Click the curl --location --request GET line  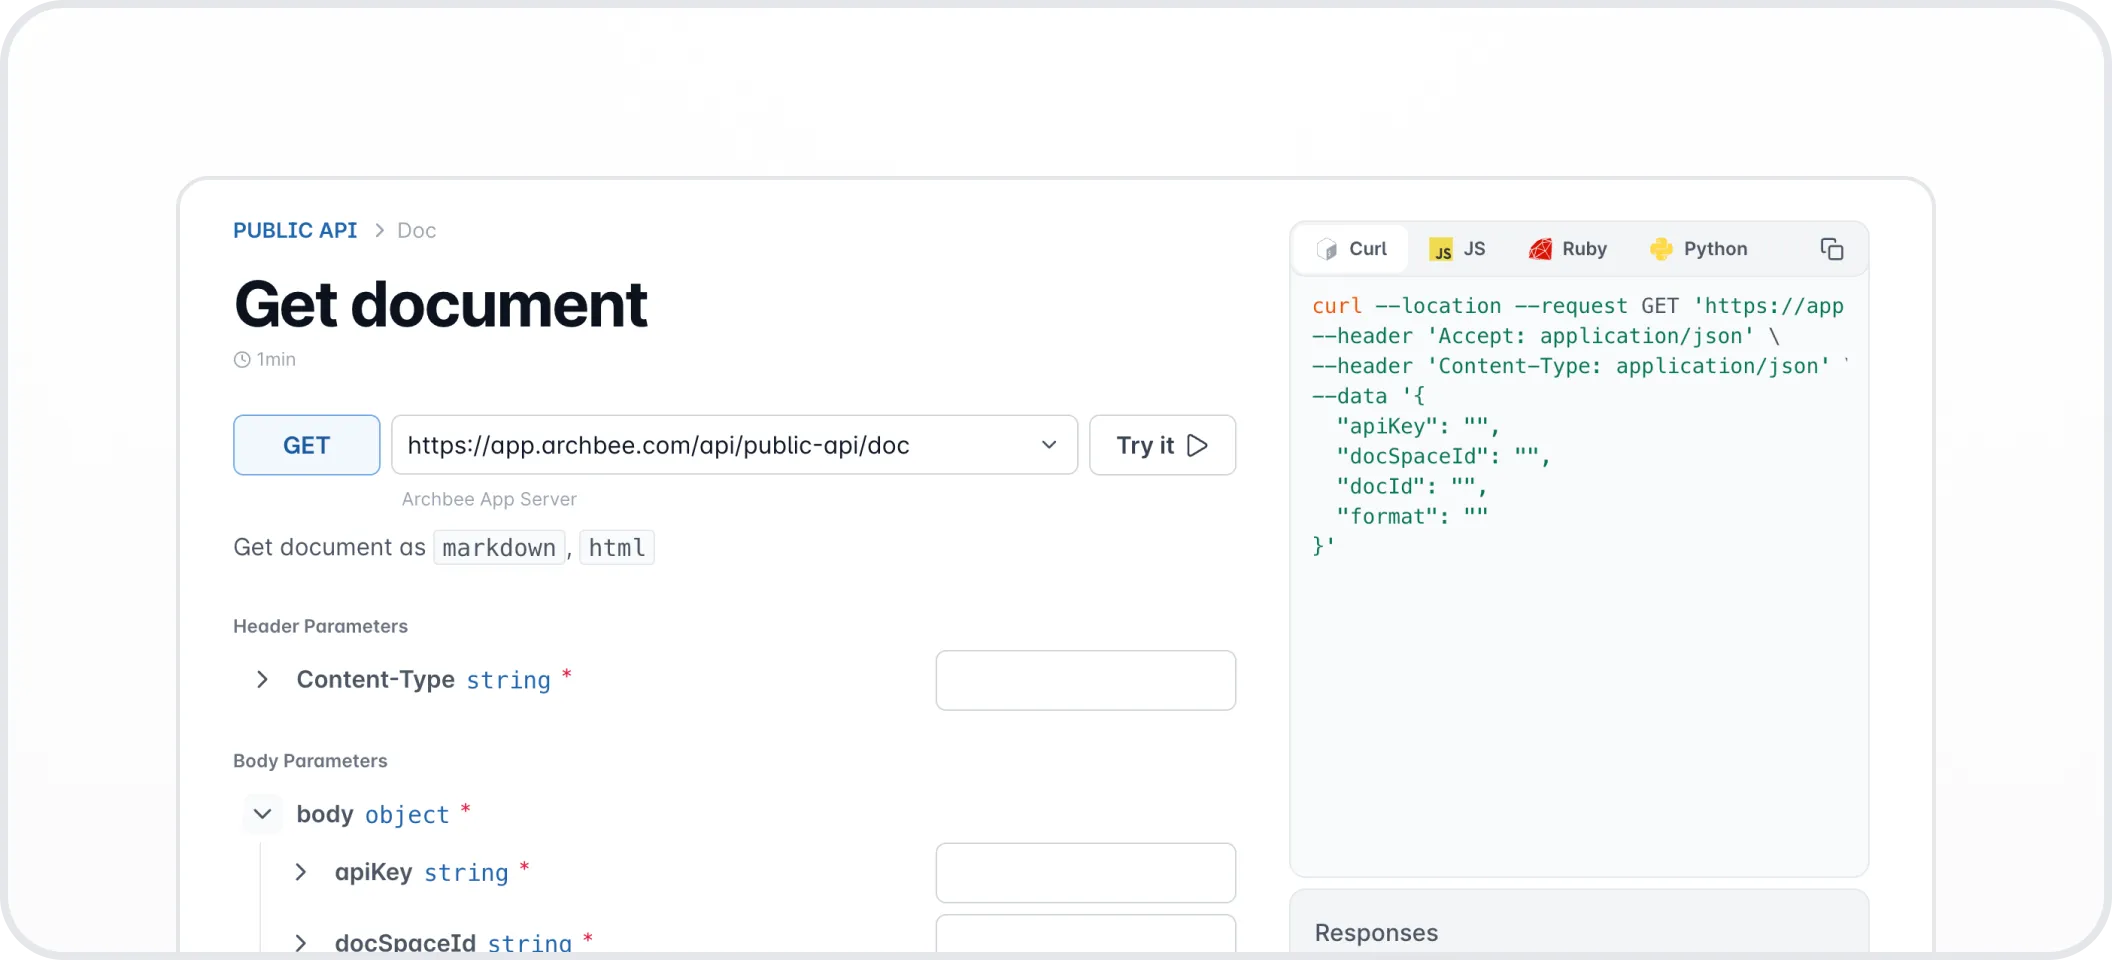pos(1578,306)
